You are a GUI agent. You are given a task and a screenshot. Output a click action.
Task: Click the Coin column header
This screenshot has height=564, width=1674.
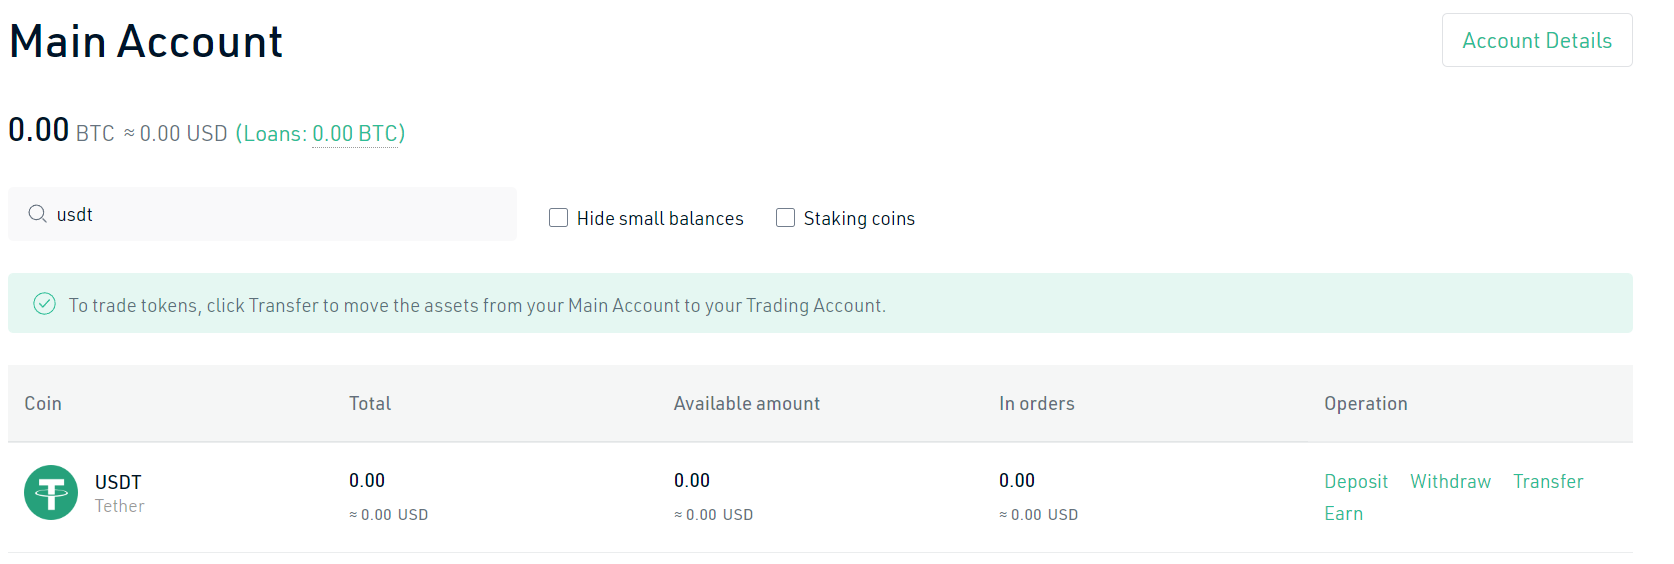click(x=43, y=403)
